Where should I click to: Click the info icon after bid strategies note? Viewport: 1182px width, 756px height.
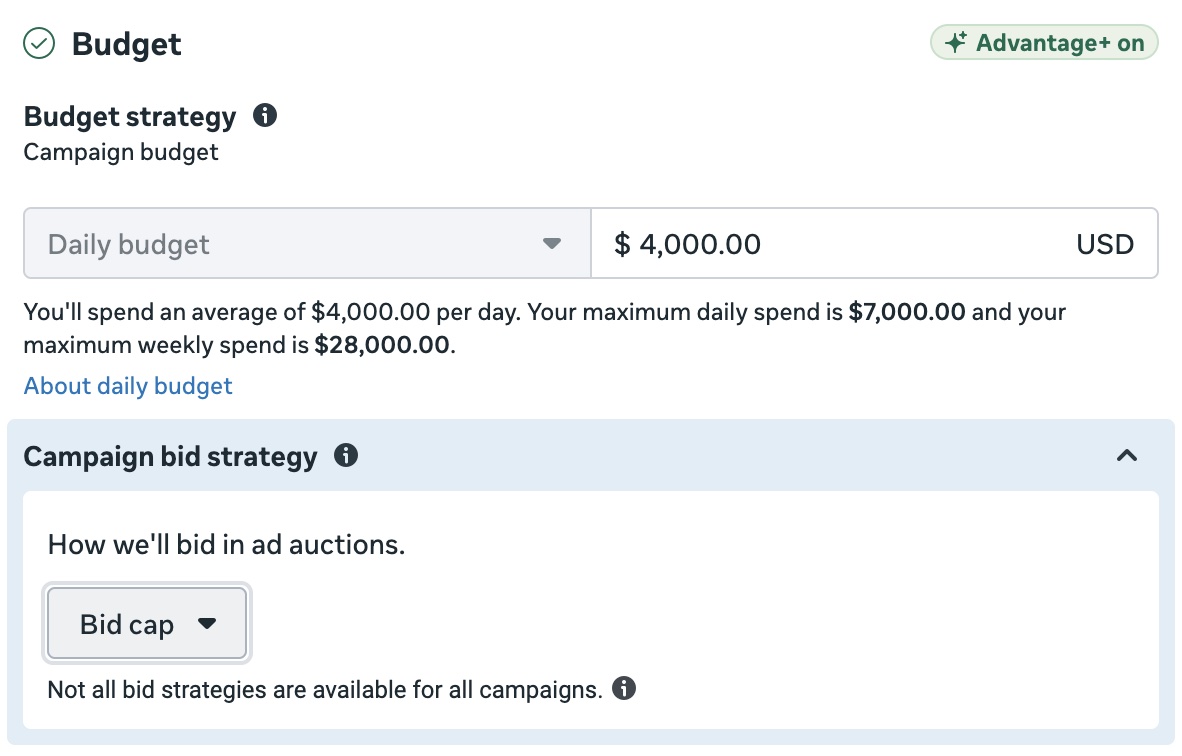[624, 688]
